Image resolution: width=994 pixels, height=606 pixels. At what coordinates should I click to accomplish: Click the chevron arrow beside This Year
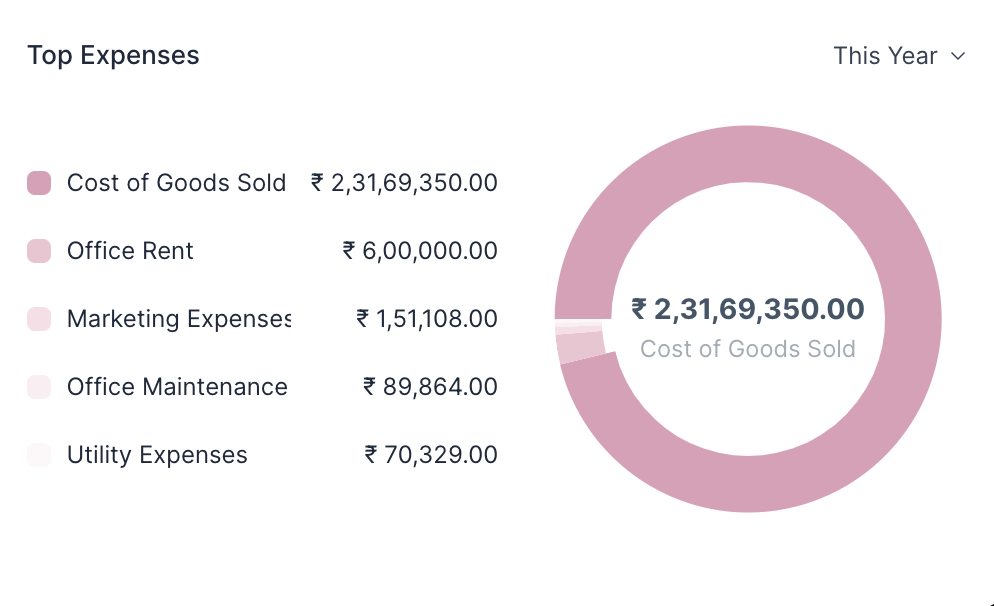coord(958,57)
